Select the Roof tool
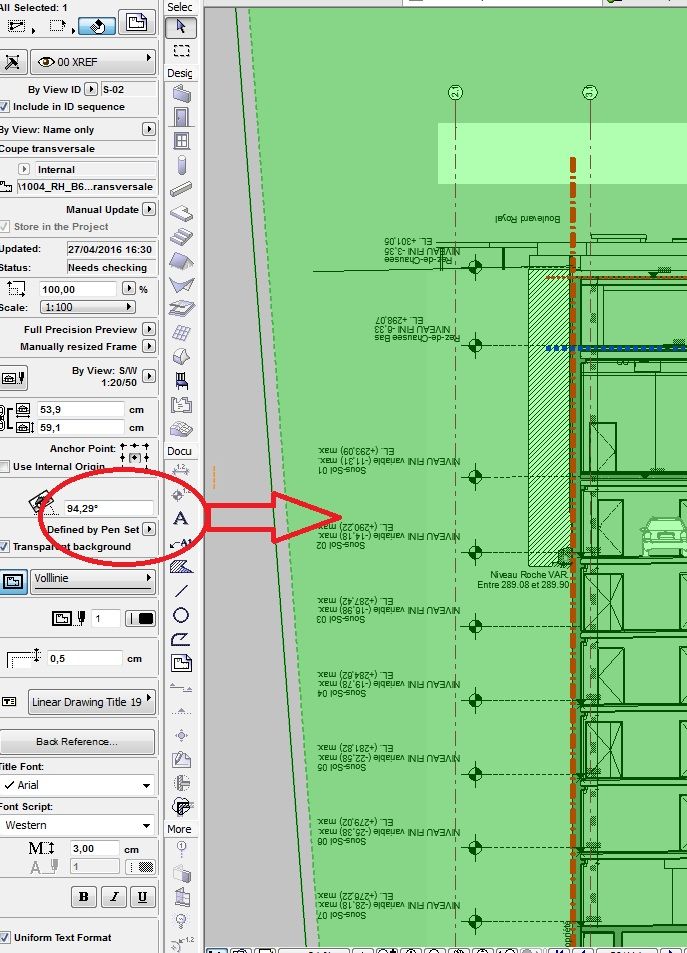 (181, 261)
